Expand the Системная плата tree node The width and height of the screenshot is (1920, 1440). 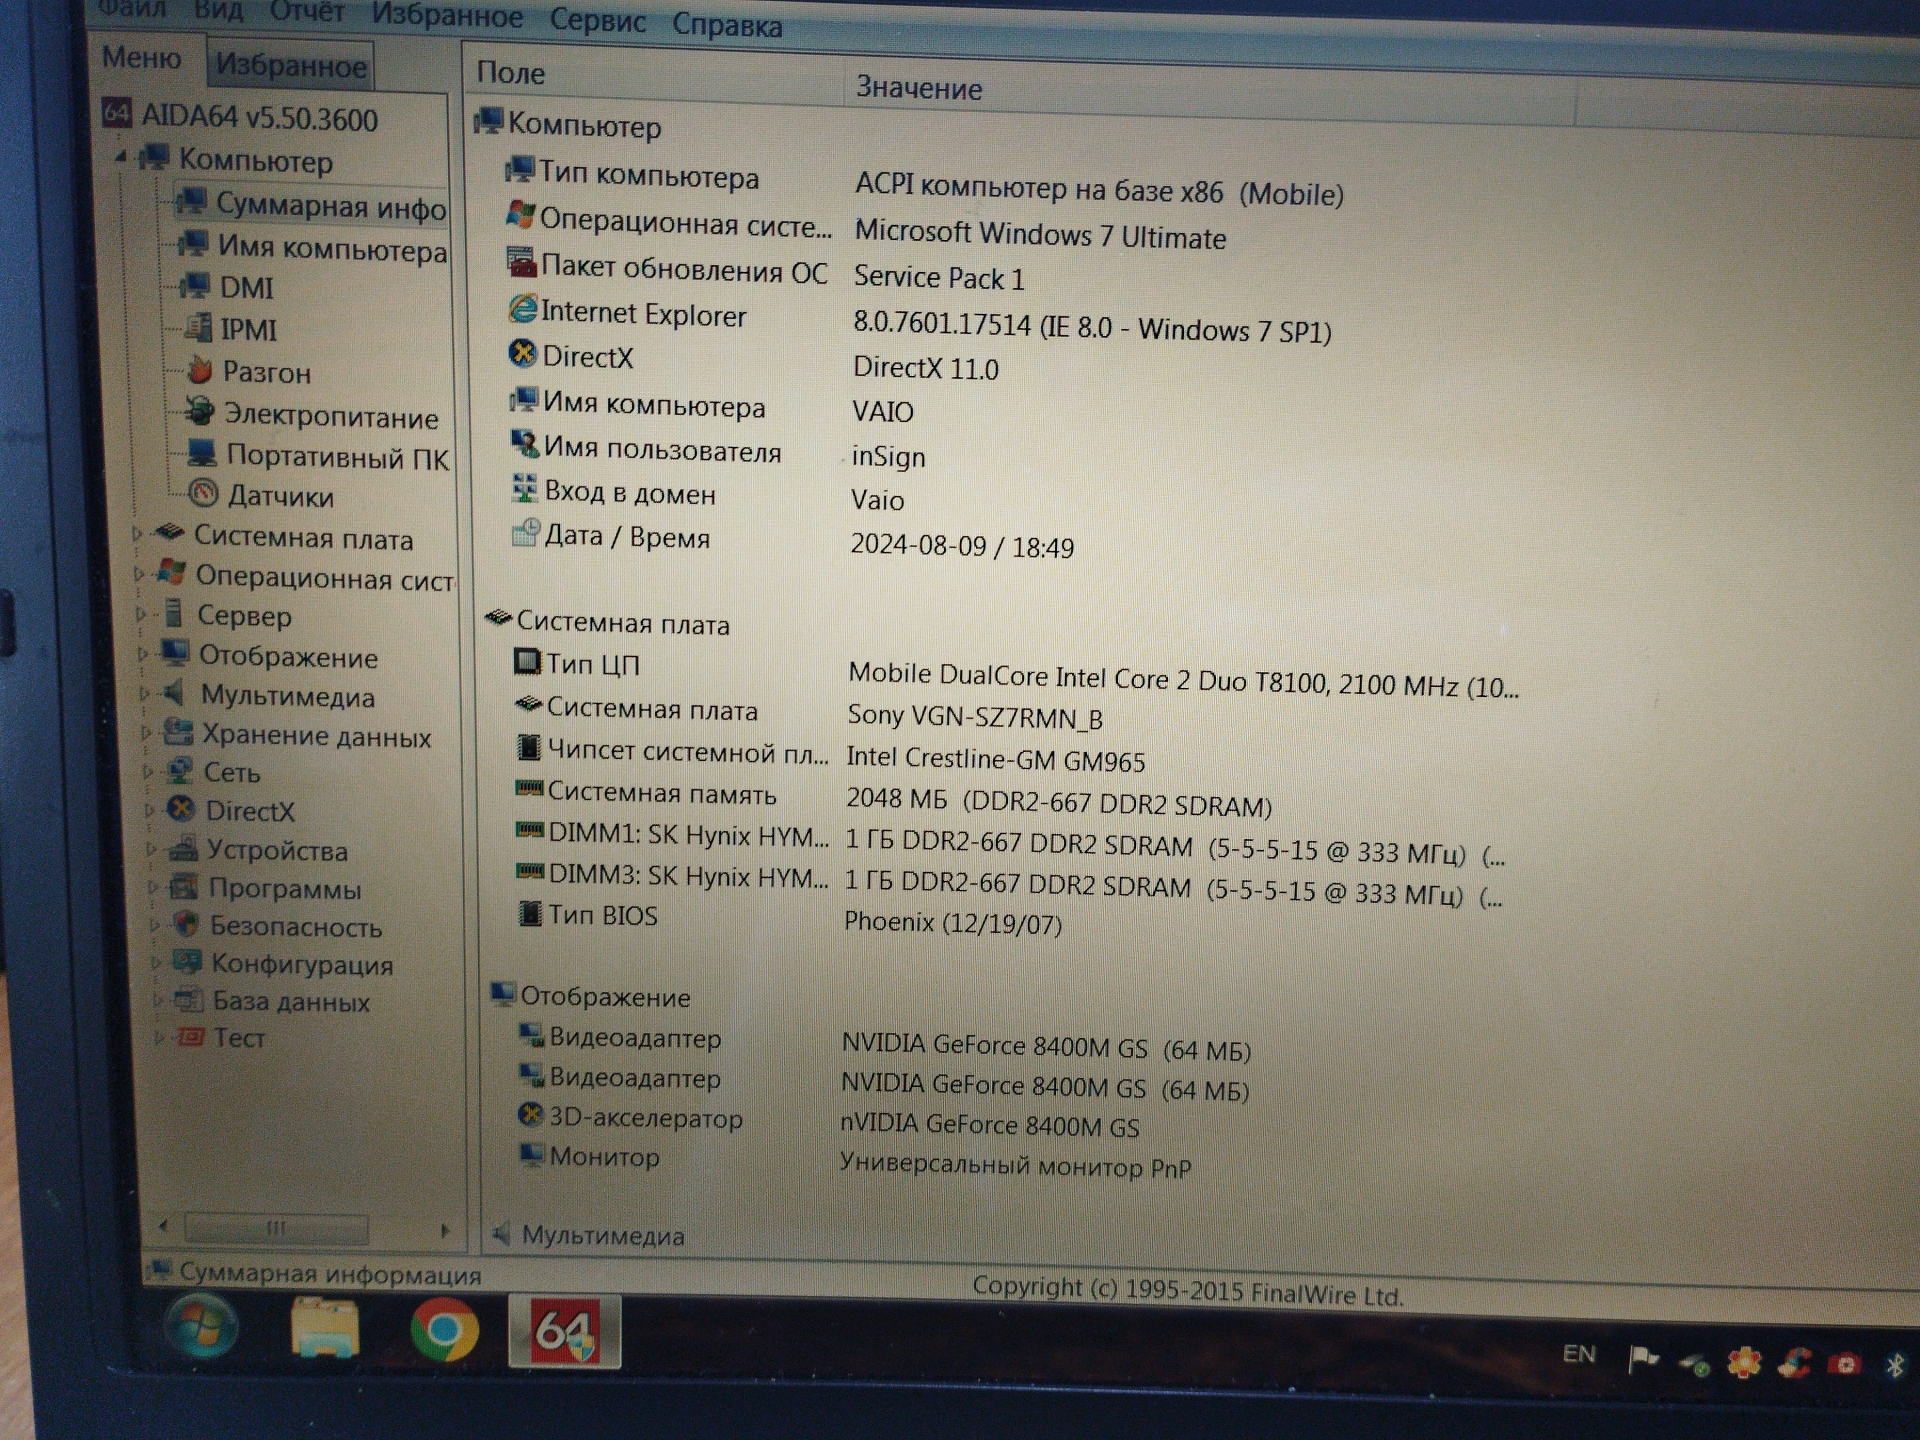138,534
